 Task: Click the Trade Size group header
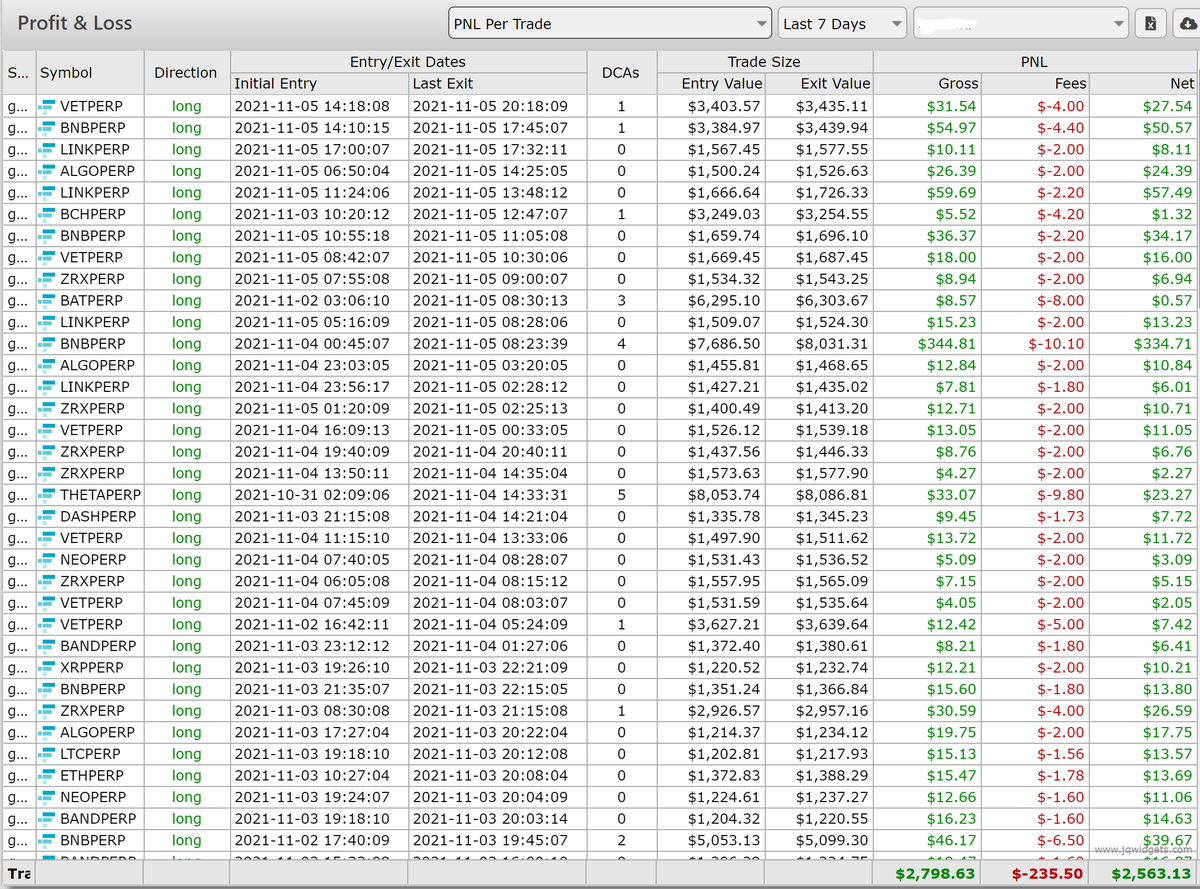coord(765,62)
